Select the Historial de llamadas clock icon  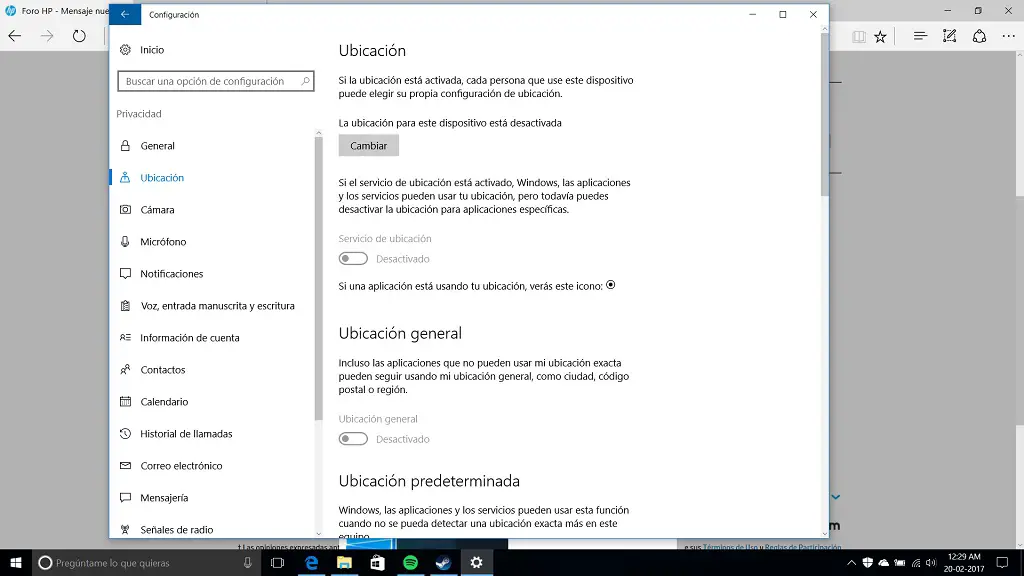125,434
